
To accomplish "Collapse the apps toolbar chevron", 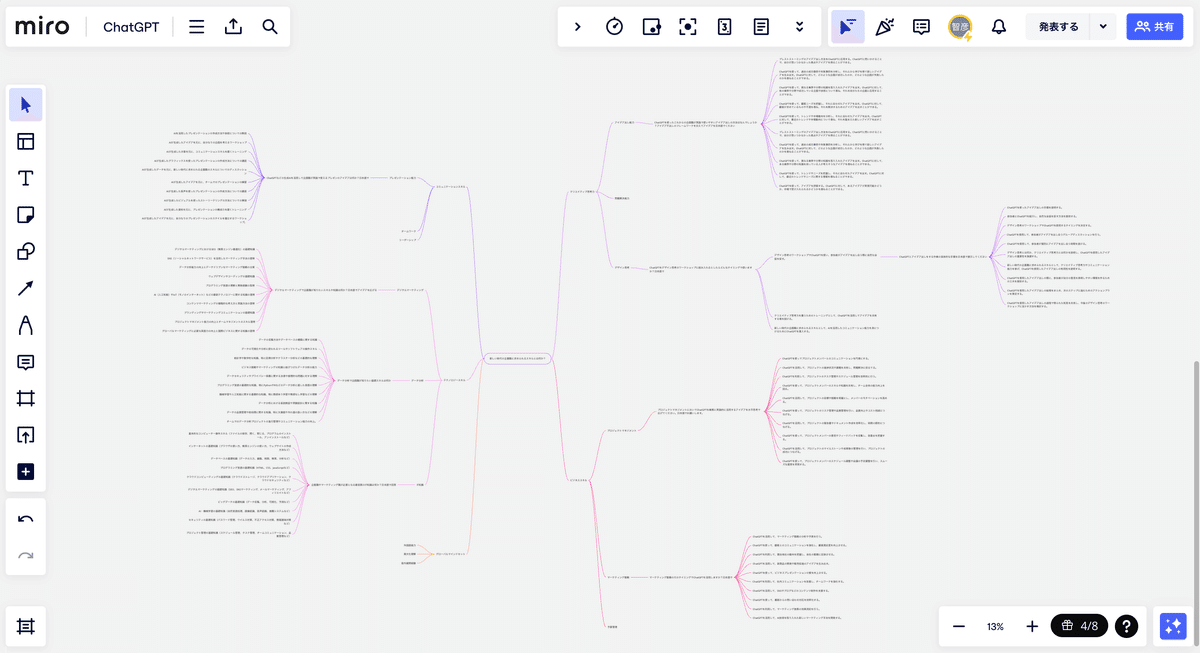I will click(x=578, y=27).
